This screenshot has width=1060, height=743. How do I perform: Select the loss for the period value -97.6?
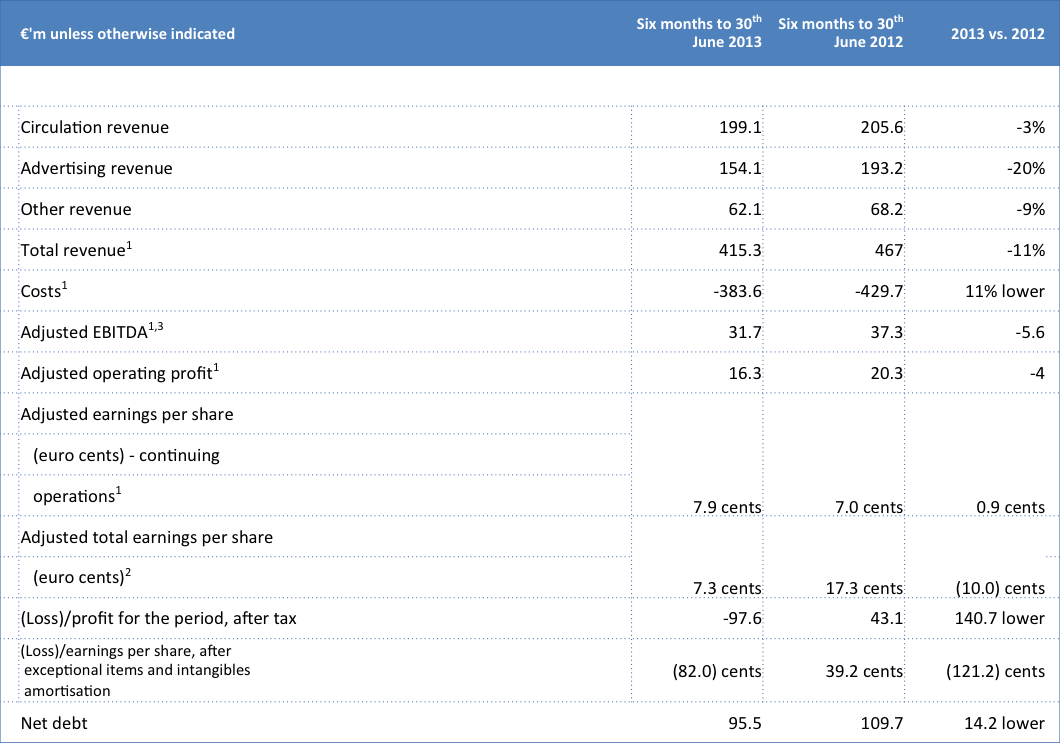[741, 620]
